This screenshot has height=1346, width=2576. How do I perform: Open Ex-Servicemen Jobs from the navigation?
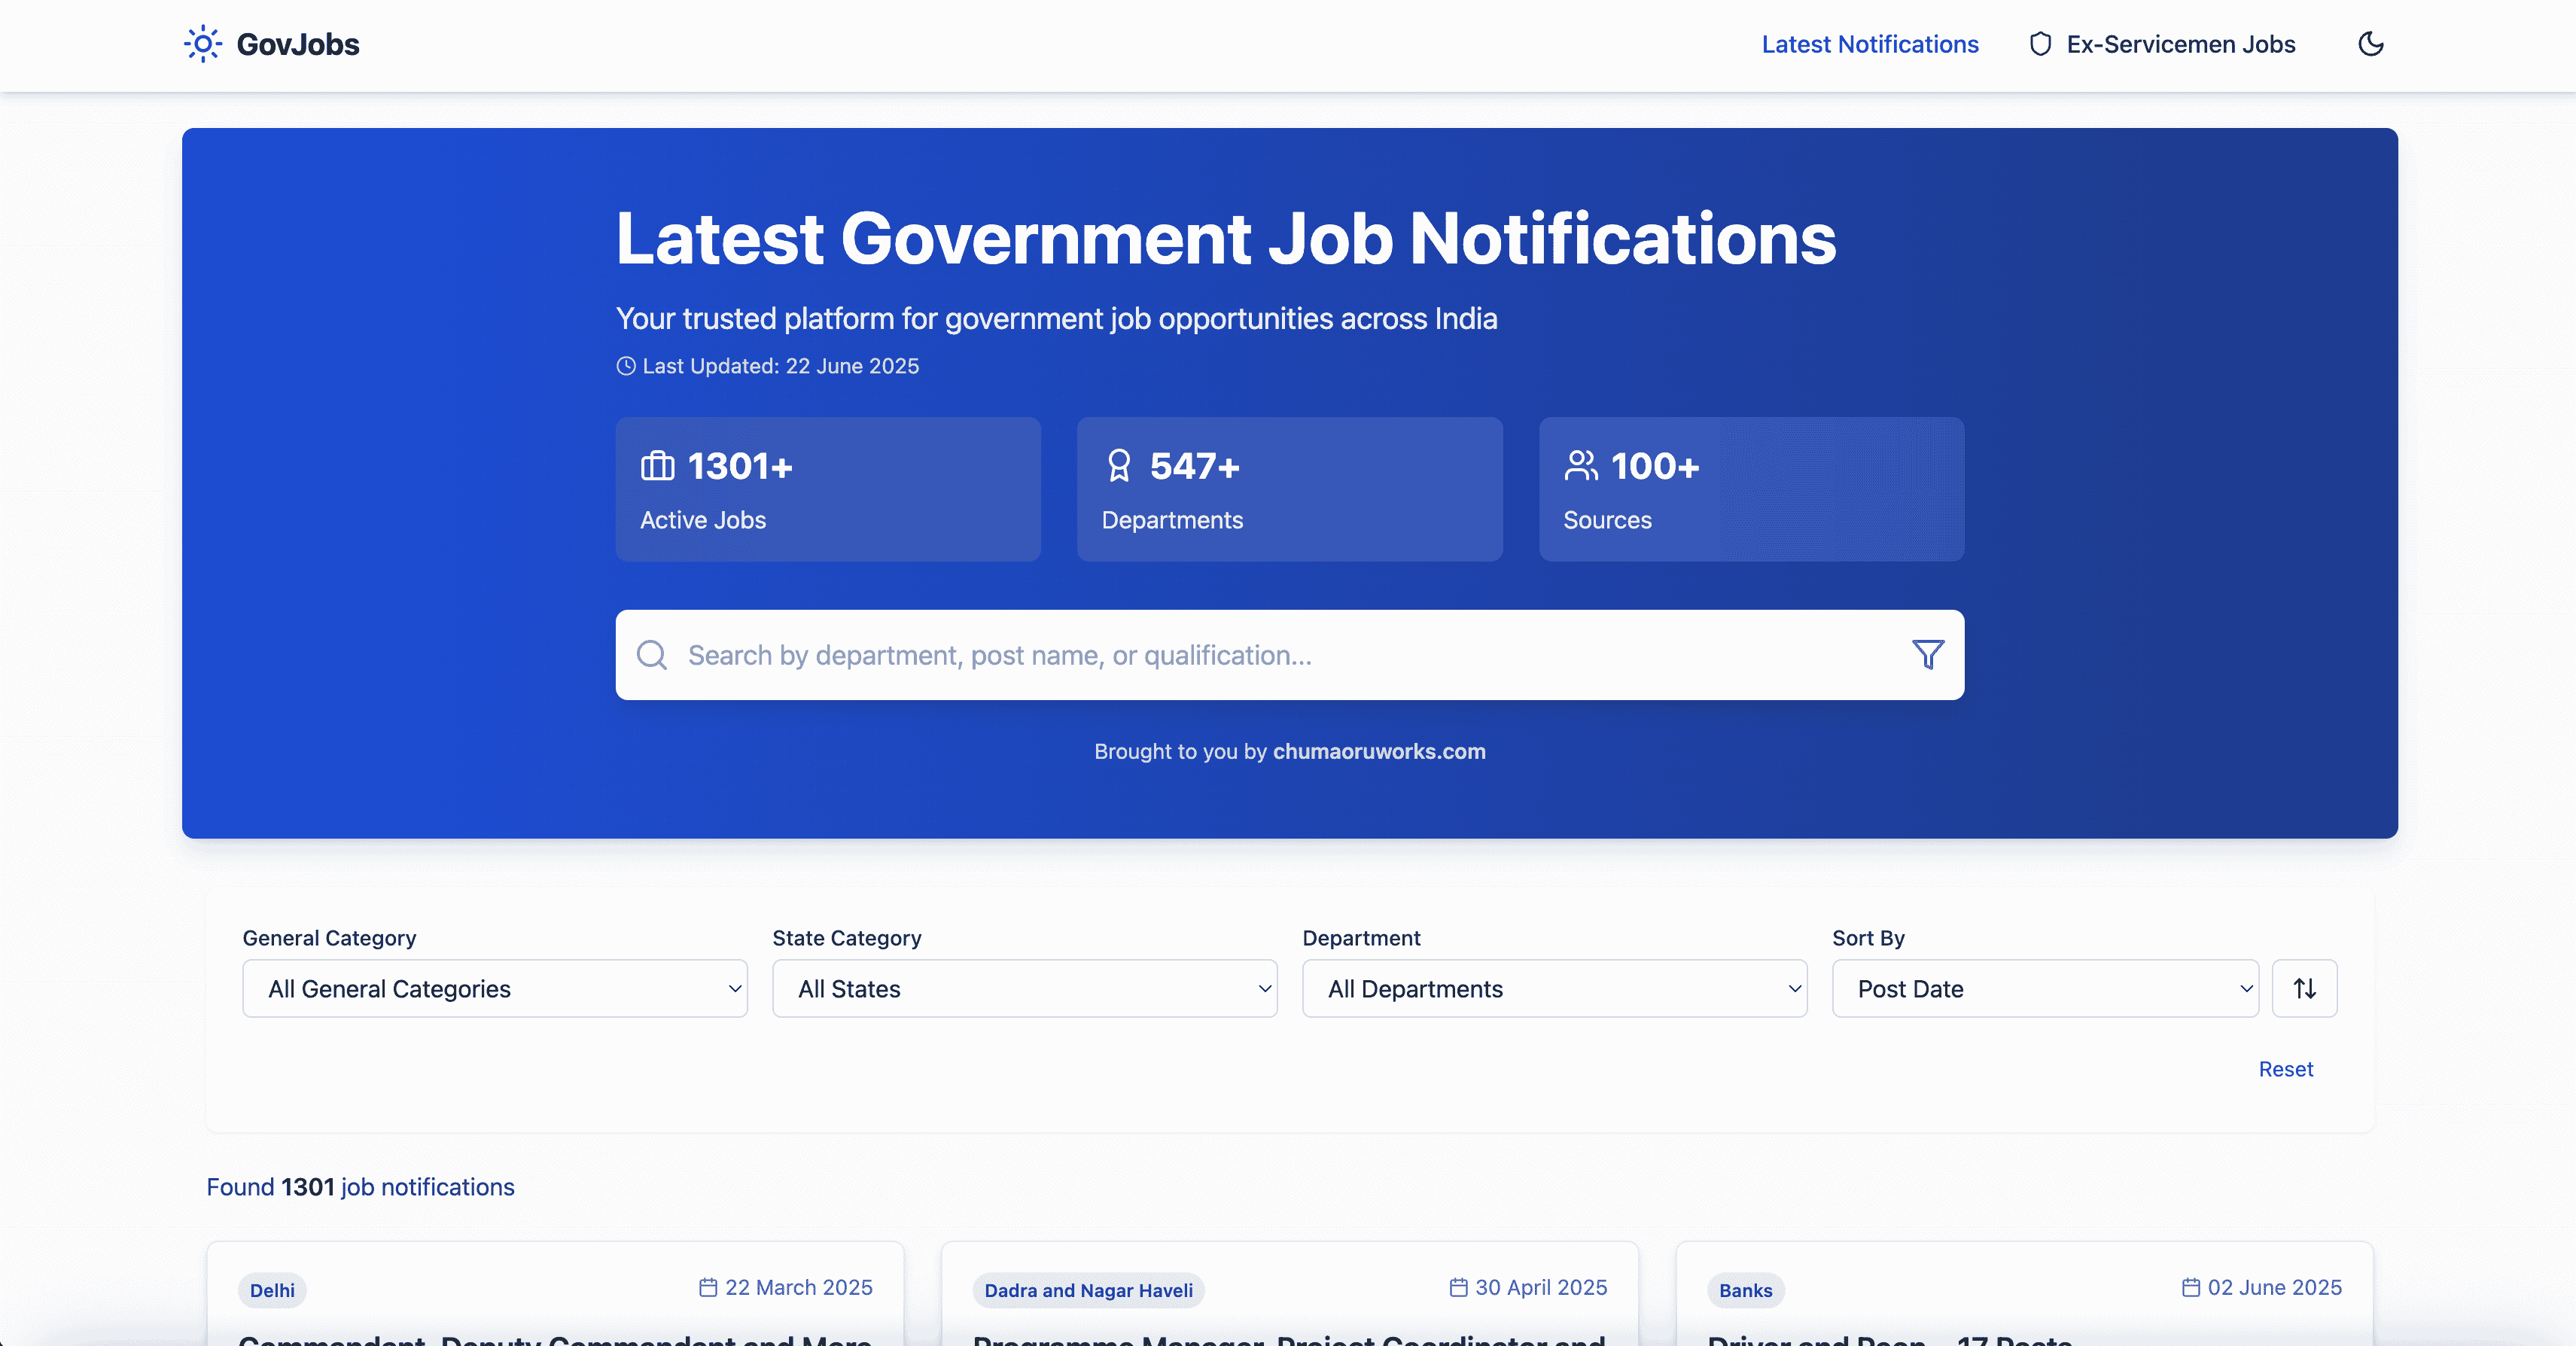(2181, 44)
